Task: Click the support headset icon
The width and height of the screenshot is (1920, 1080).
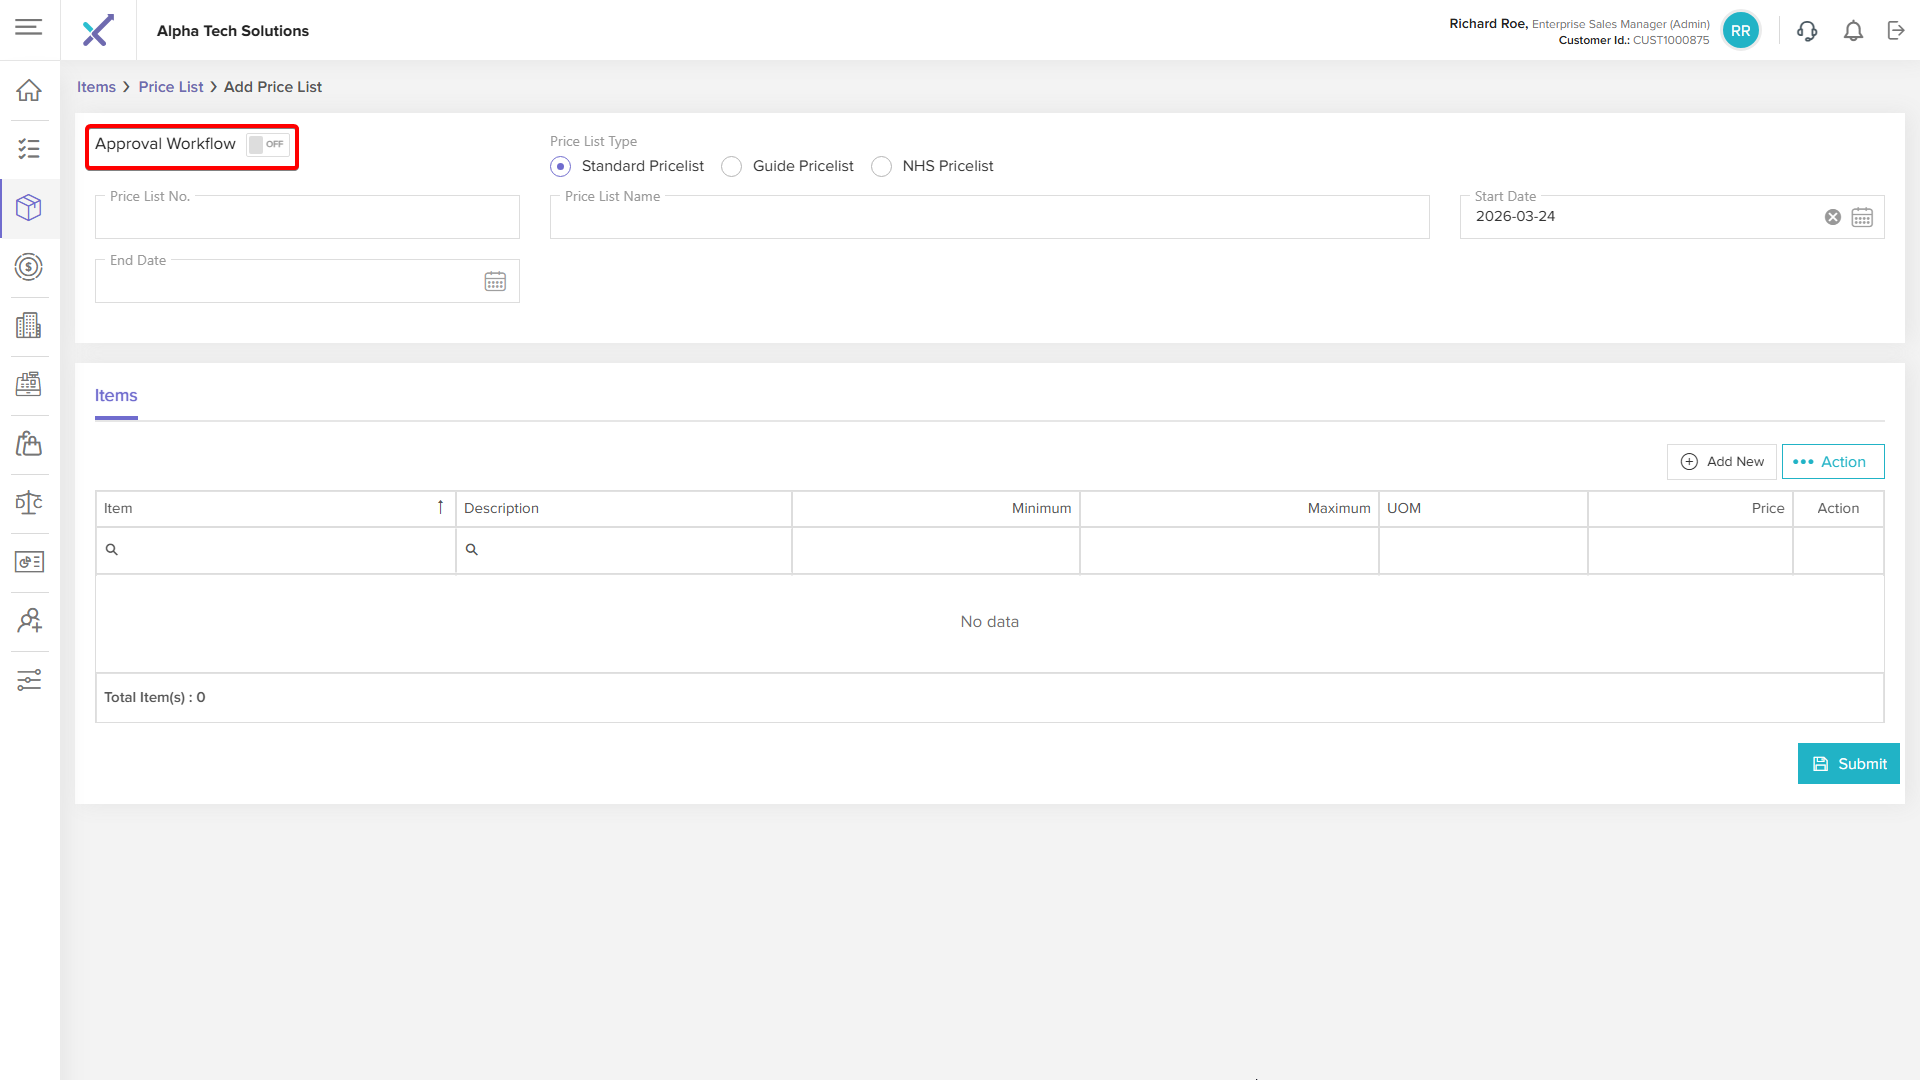Action: 1807,31
